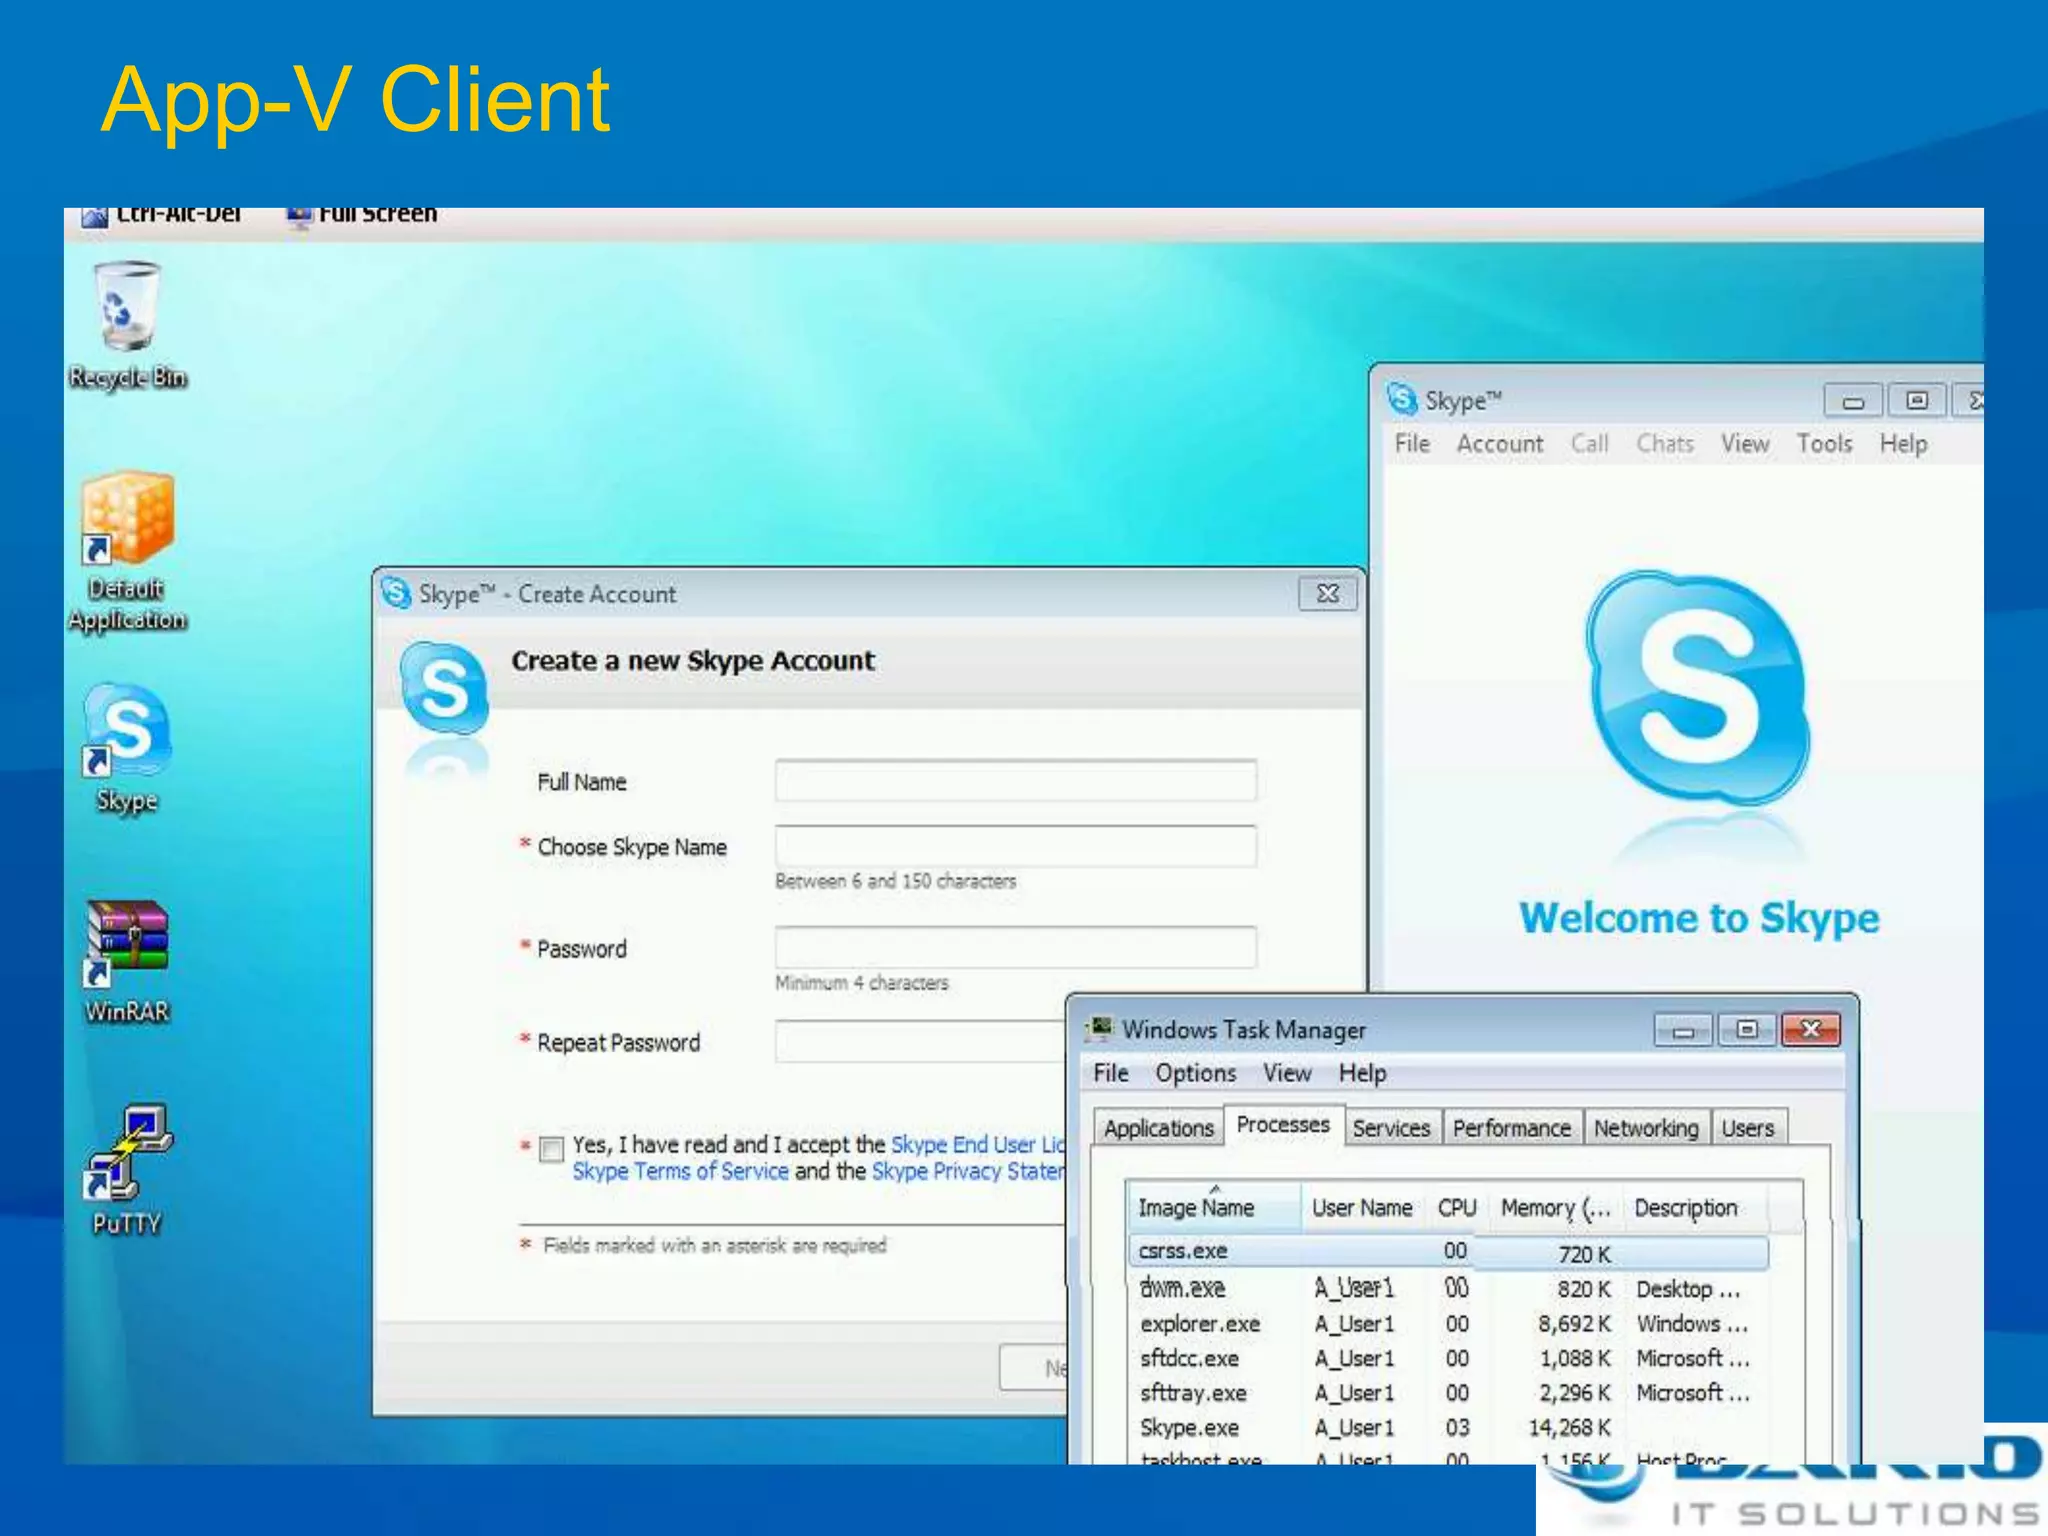The height and width of the screenshot is (1536, 2048).
Task: Click the Skype icon in the Create Account title bar
Action: pos(397,593)
